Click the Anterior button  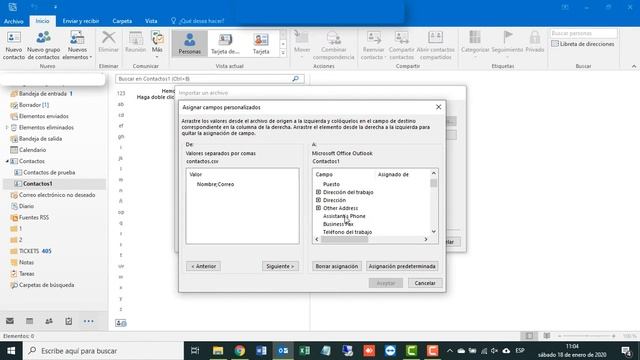(x=203, y=266)
